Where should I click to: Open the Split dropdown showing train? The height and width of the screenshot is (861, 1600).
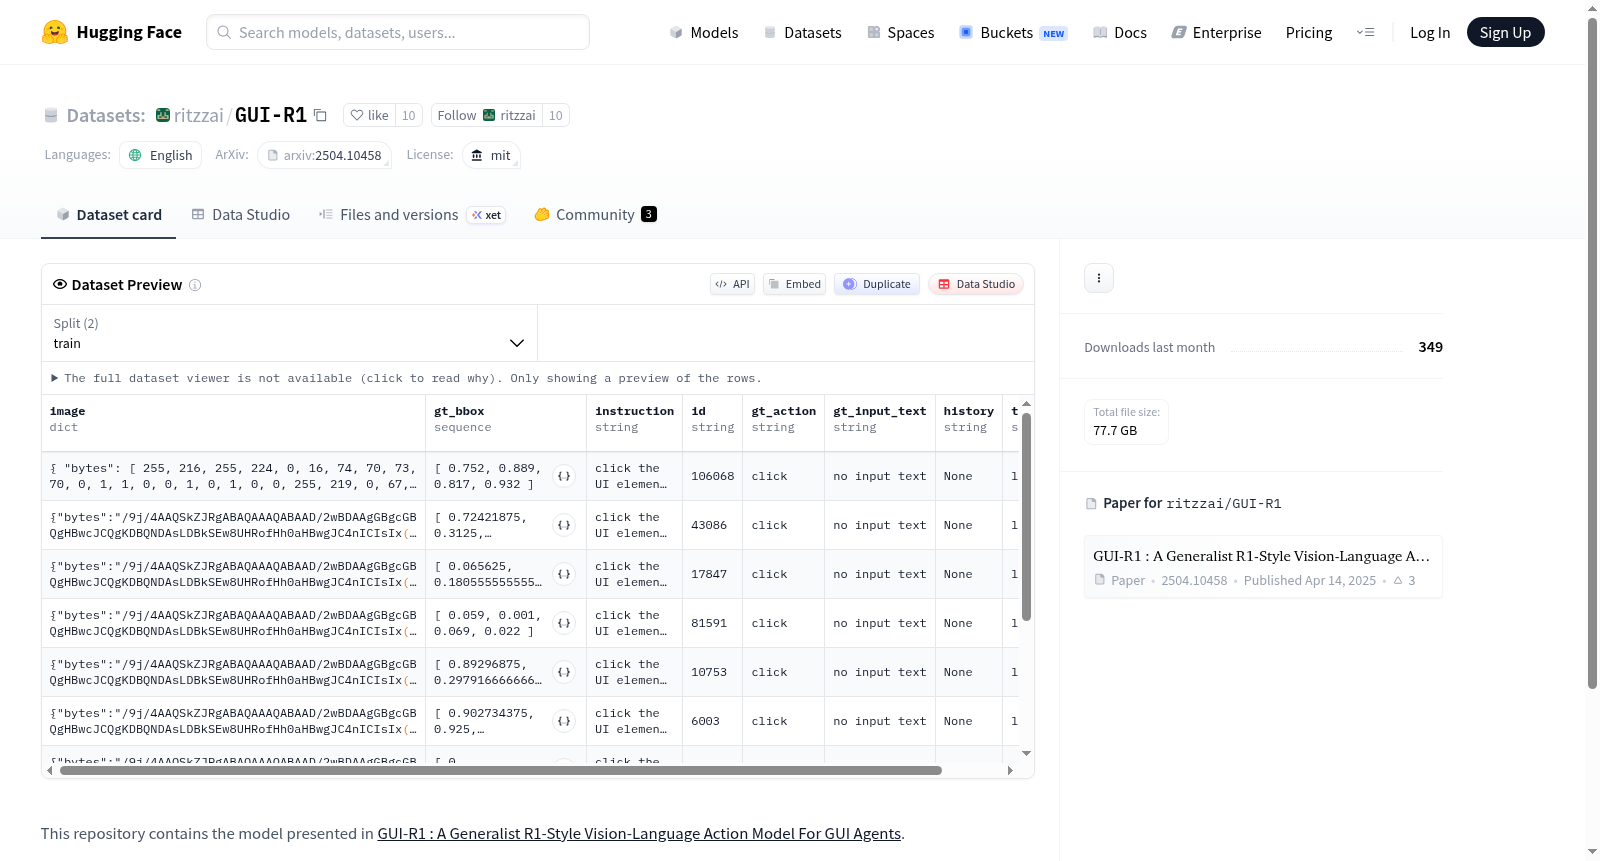pos(289,333)
